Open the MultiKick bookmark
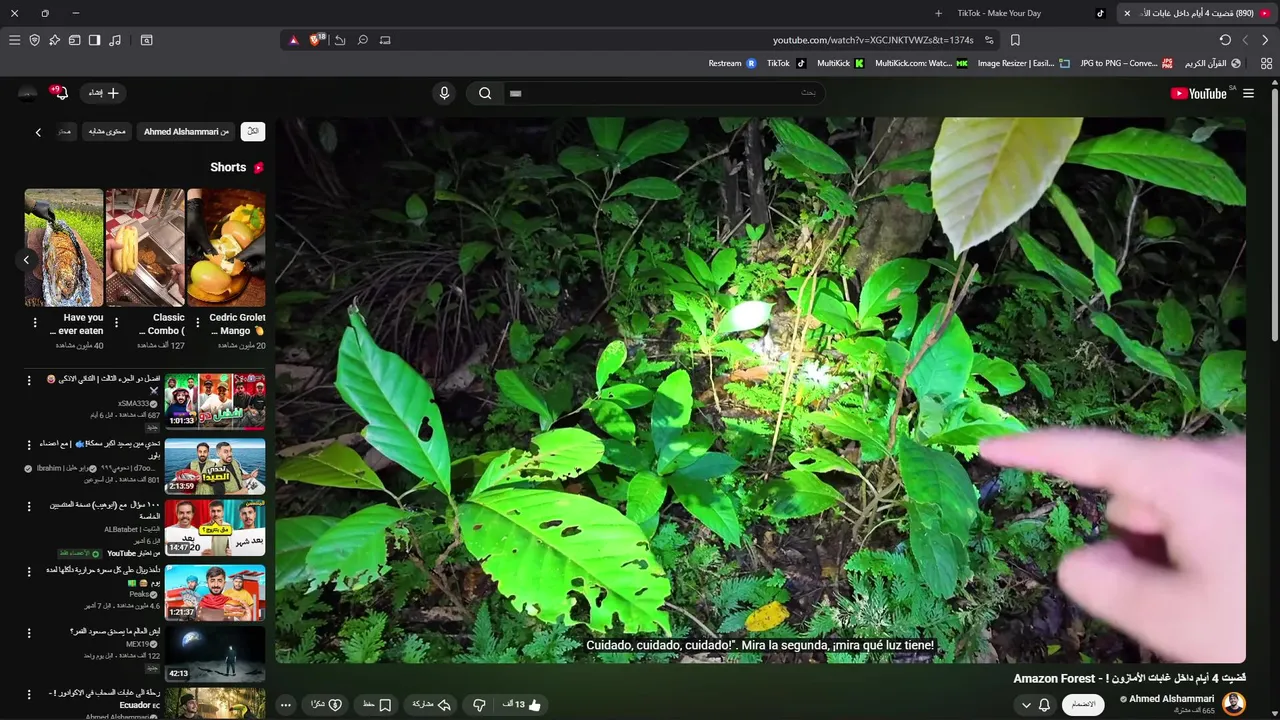Image resolution: width=1280 pixels, height=720 pixels. tap(840, 63)
